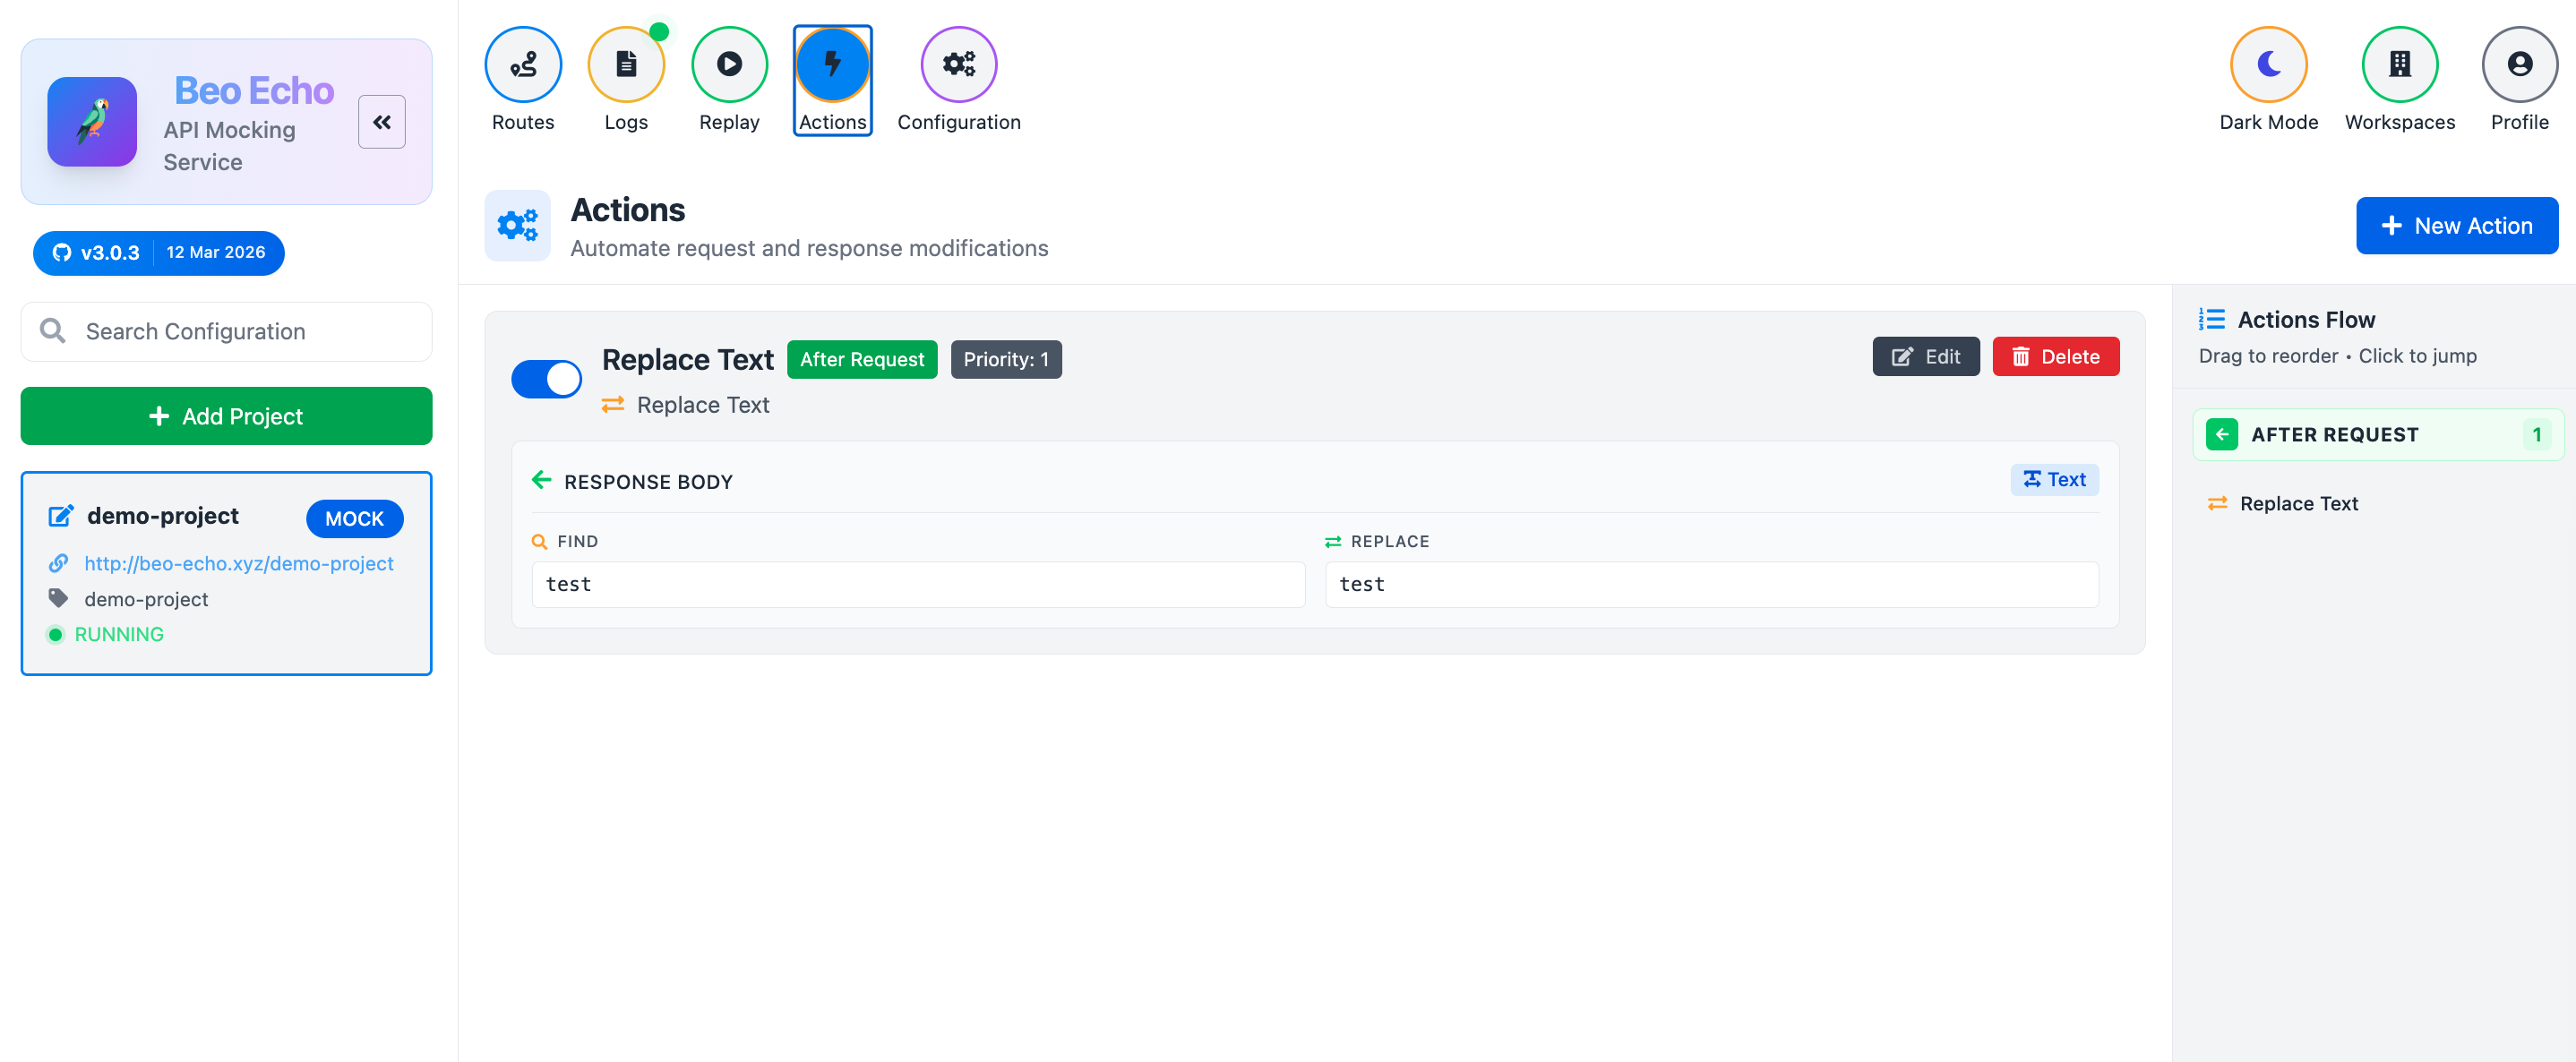Click the demo-project edit pencil icon
This screenshot has height=1062, width=2576.
coord(61,516)
